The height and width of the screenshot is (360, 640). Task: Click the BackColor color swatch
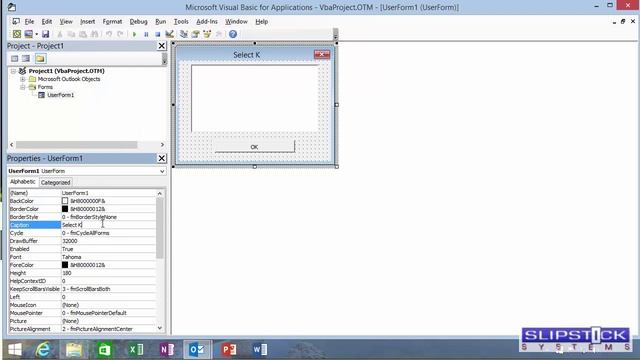point(65,201)
